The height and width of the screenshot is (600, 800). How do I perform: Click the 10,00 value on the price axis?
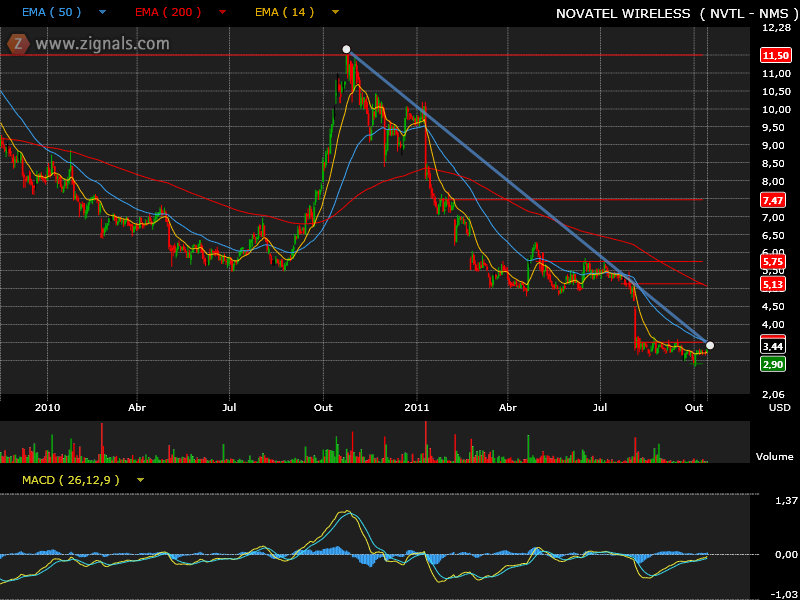pos(776,109)
